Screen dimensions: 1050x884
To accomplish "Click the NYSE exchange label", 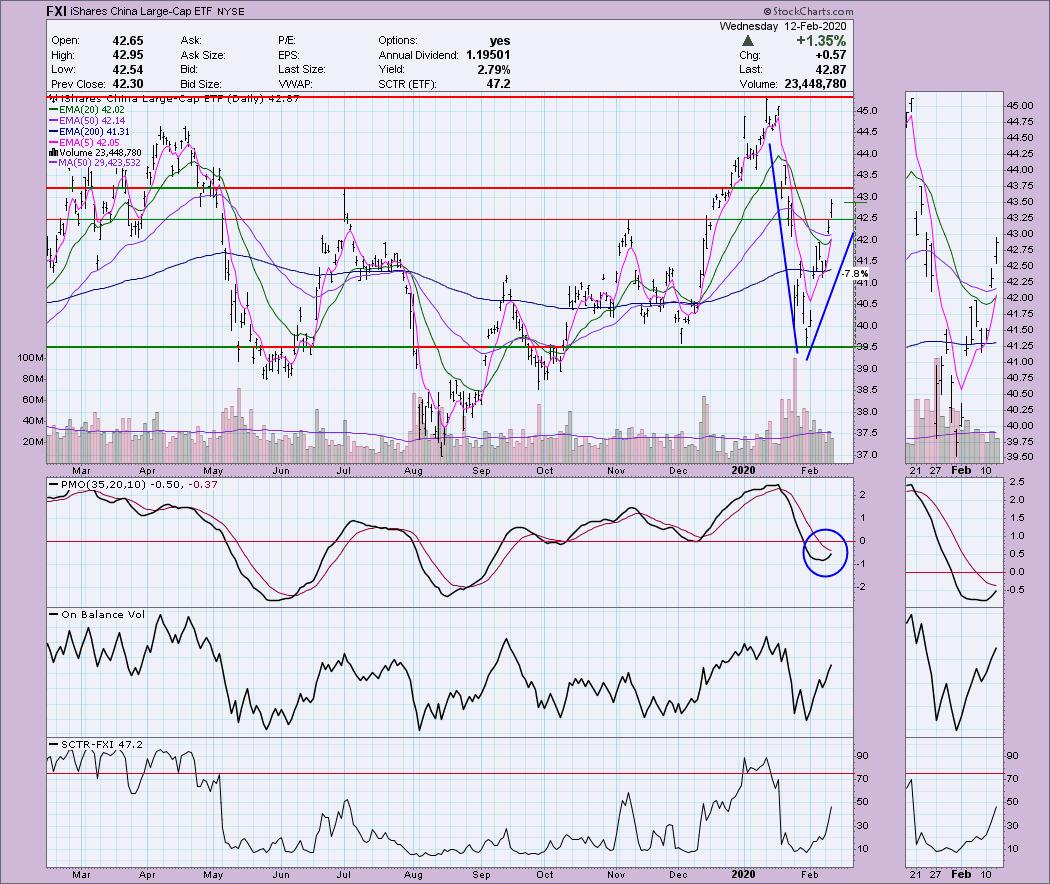I will point(231,11).
